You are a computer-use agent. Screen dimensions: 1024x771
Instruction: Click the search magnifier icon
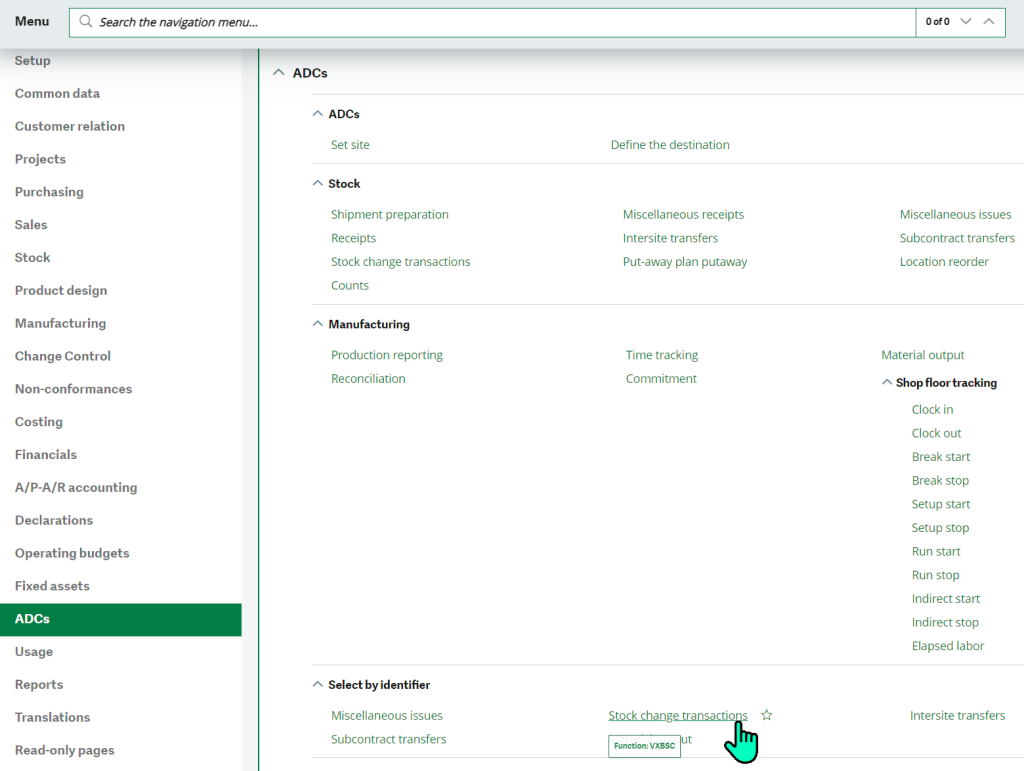[x=86, y=22]
